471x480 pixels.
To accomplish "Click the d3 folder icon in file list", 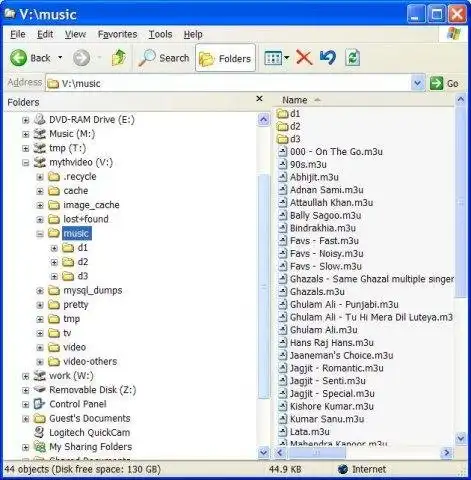I will click(282, 139).
